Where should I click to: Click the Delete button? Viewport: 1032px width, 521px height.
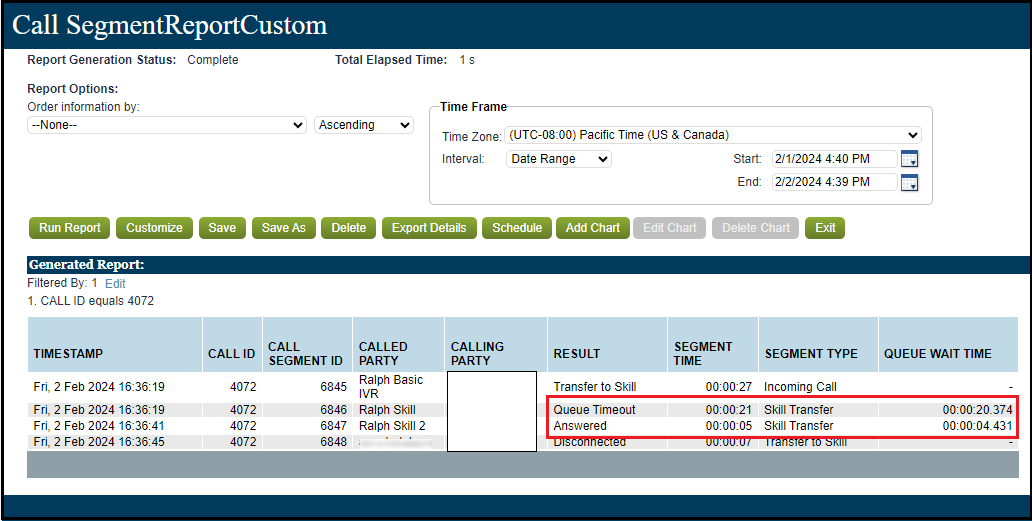pyautogui.click(x=348, y=228)
